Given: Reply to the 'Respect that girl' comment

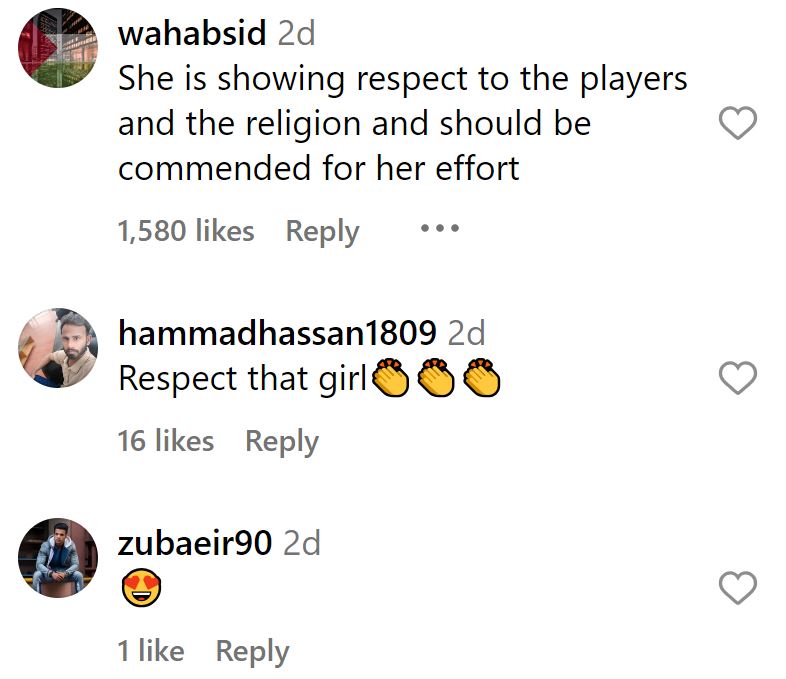Looking at the screenshot, I should click(x=282, y=442).
